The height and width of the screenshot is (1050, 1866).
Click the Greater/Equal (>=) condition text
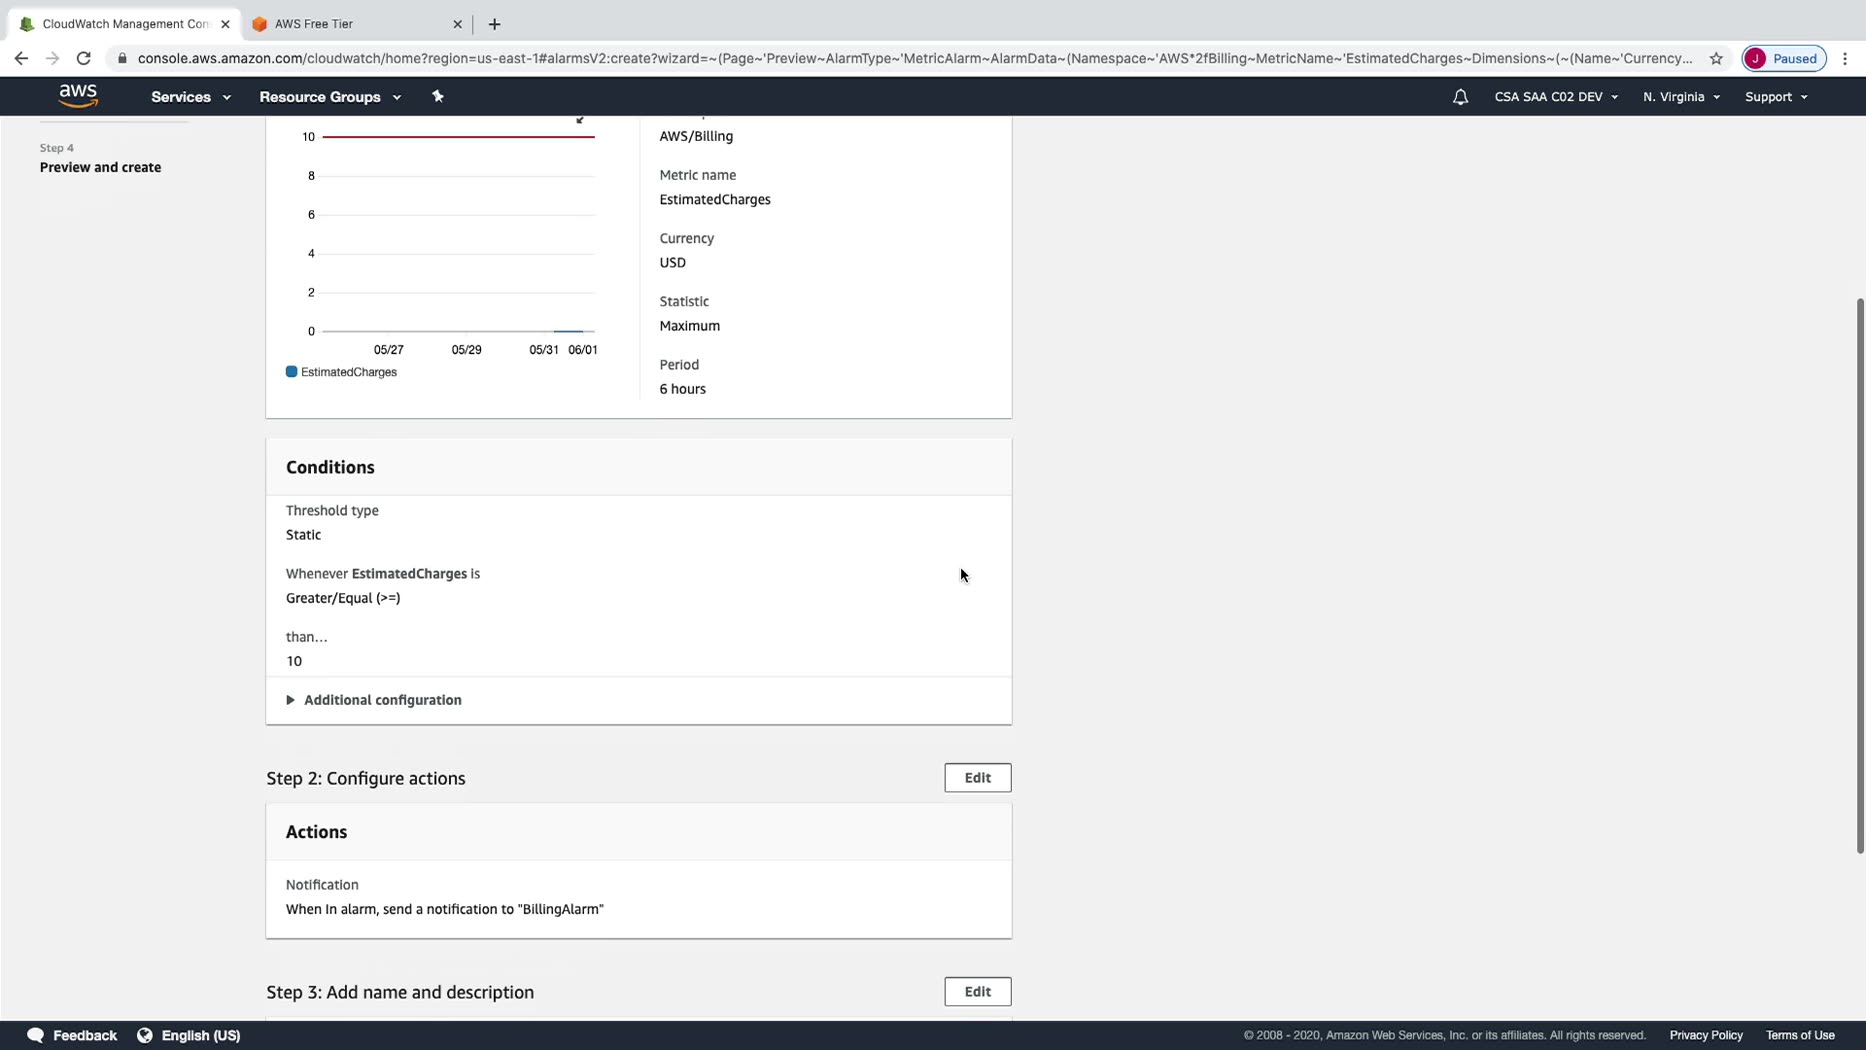[343, 598]
